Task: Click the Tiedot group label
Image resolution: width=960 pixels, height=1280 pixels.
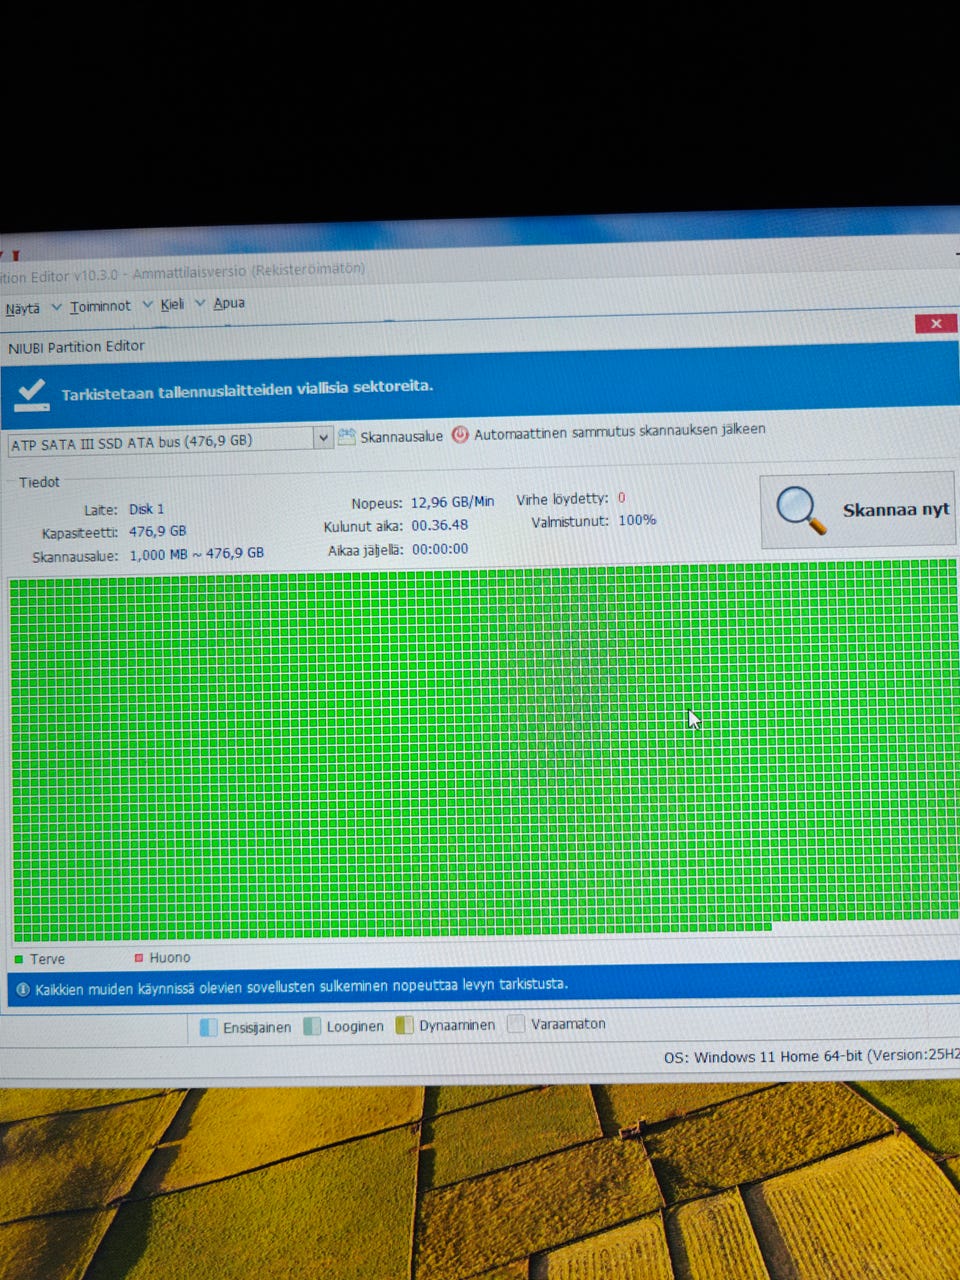Action: [39, 482]
